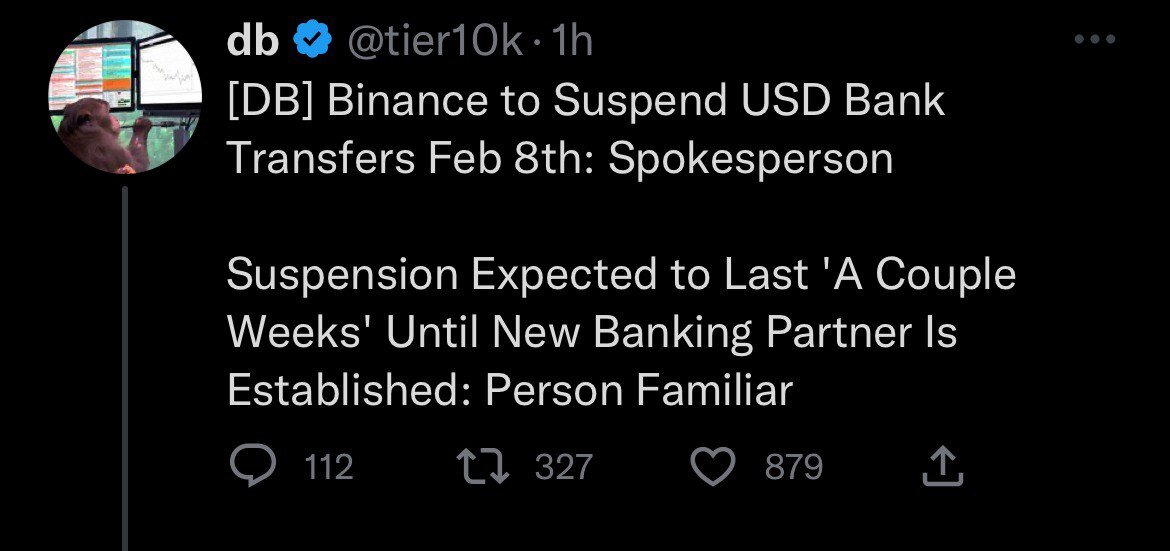
Task: Open the @tier10k handle link
Action: click(x=433, y=41)
